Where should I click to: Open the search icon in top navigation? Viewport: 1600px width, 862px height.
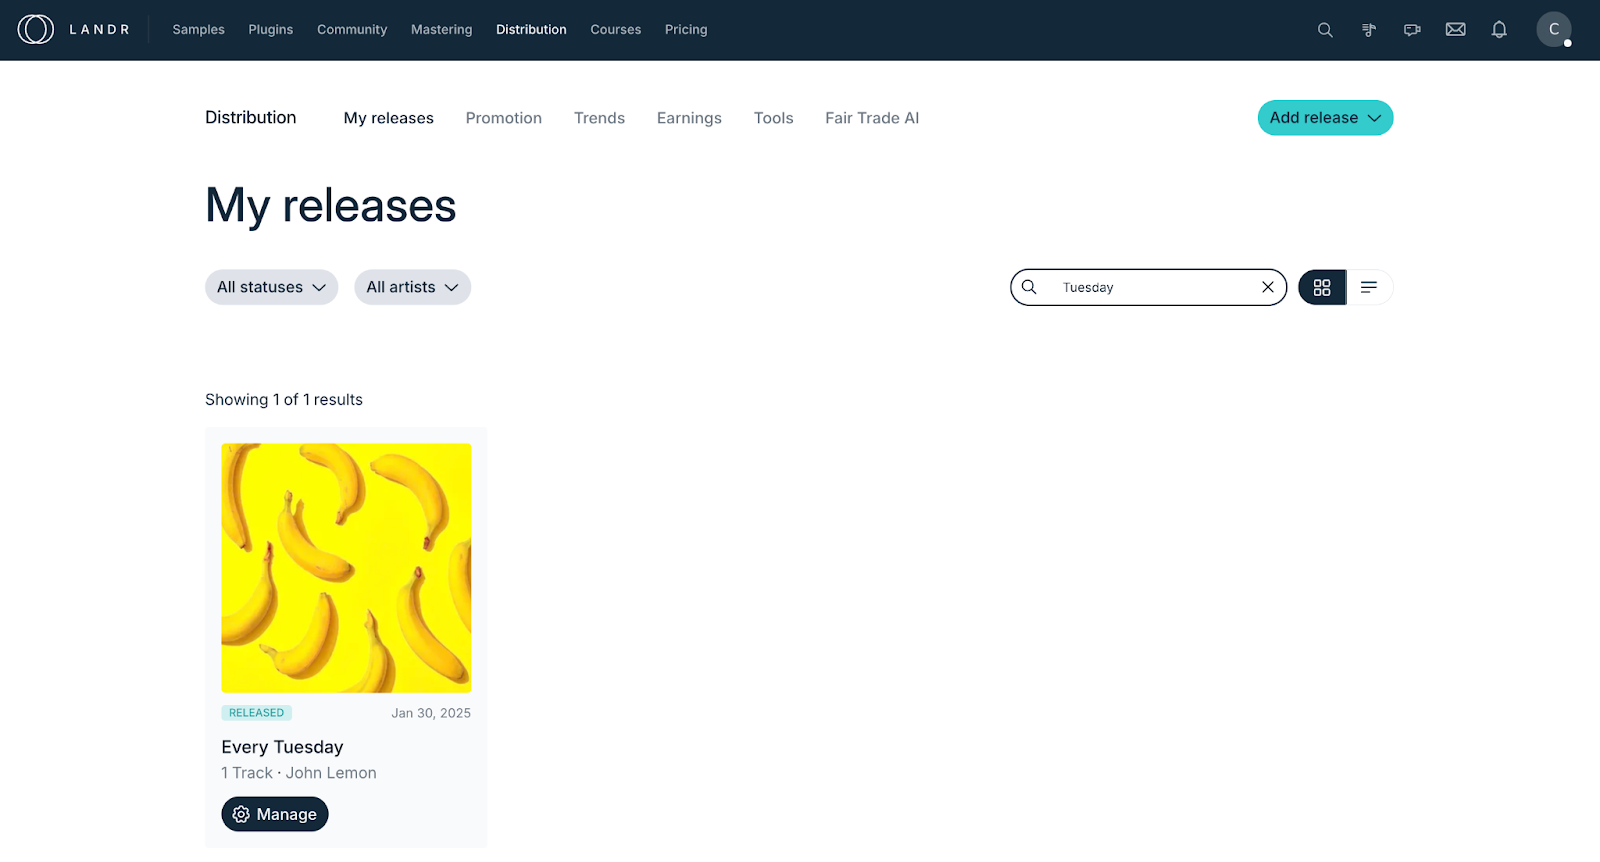(x=1325, y=30)
